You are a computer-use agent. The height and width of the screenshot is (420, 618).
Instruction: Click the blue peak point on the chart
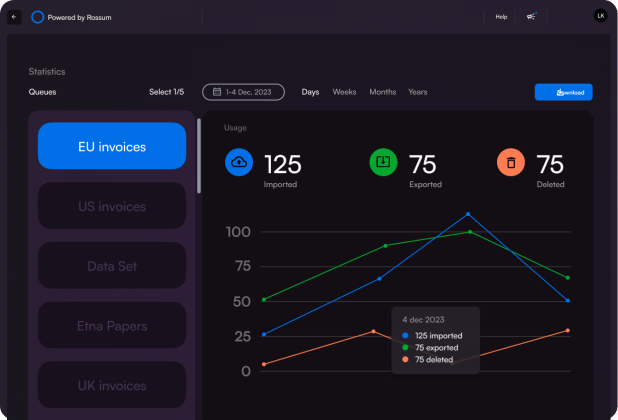[x=467, y=214]
